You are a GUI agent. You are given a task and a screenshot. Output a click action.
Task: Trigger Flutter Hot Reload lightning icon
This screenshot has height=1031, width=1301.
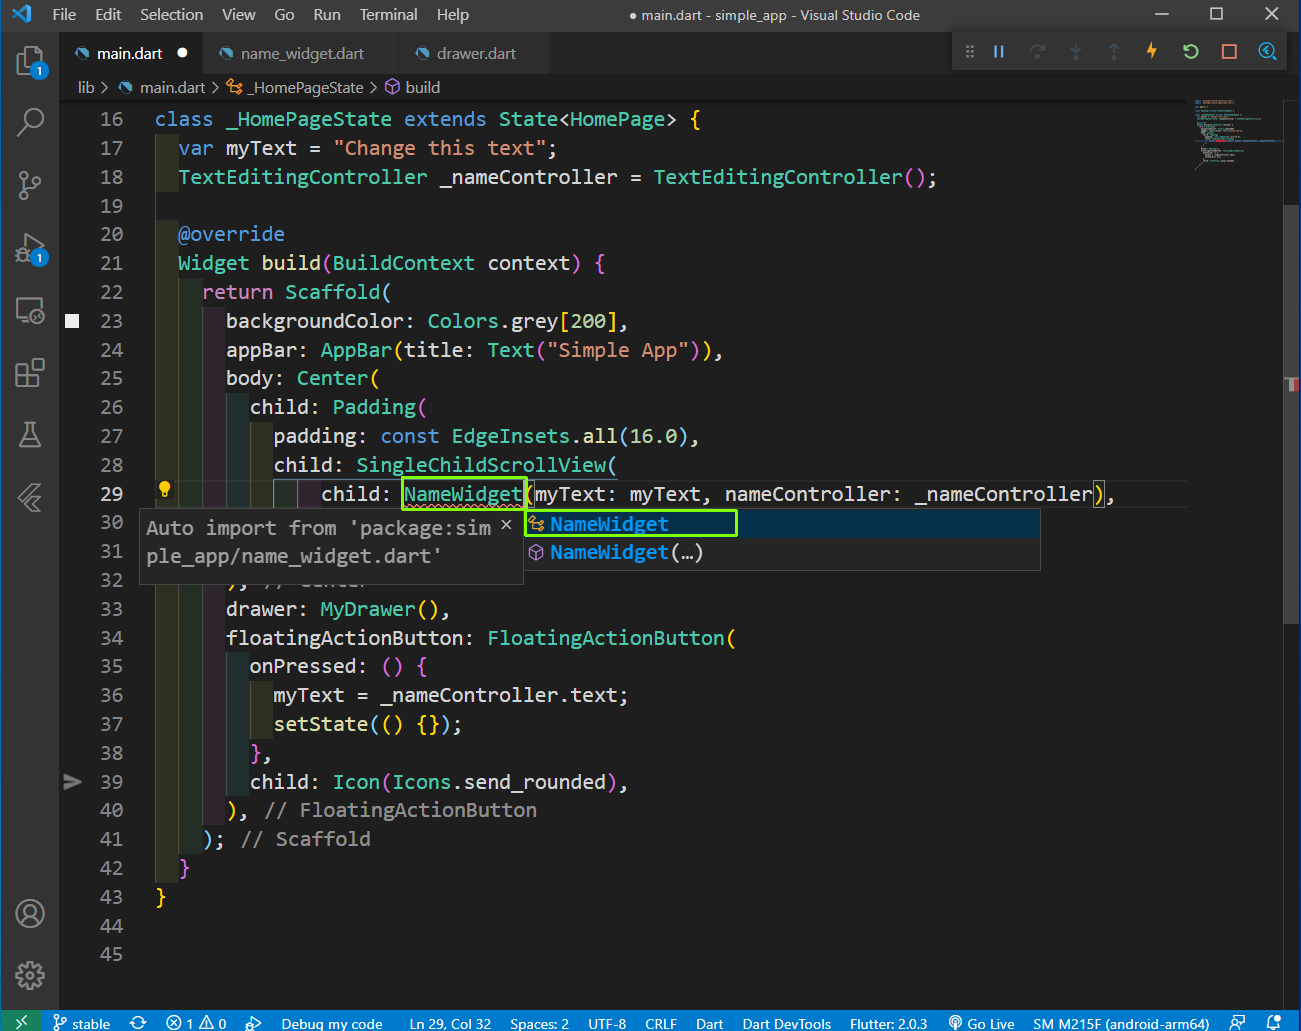[x=1152, y=51]
